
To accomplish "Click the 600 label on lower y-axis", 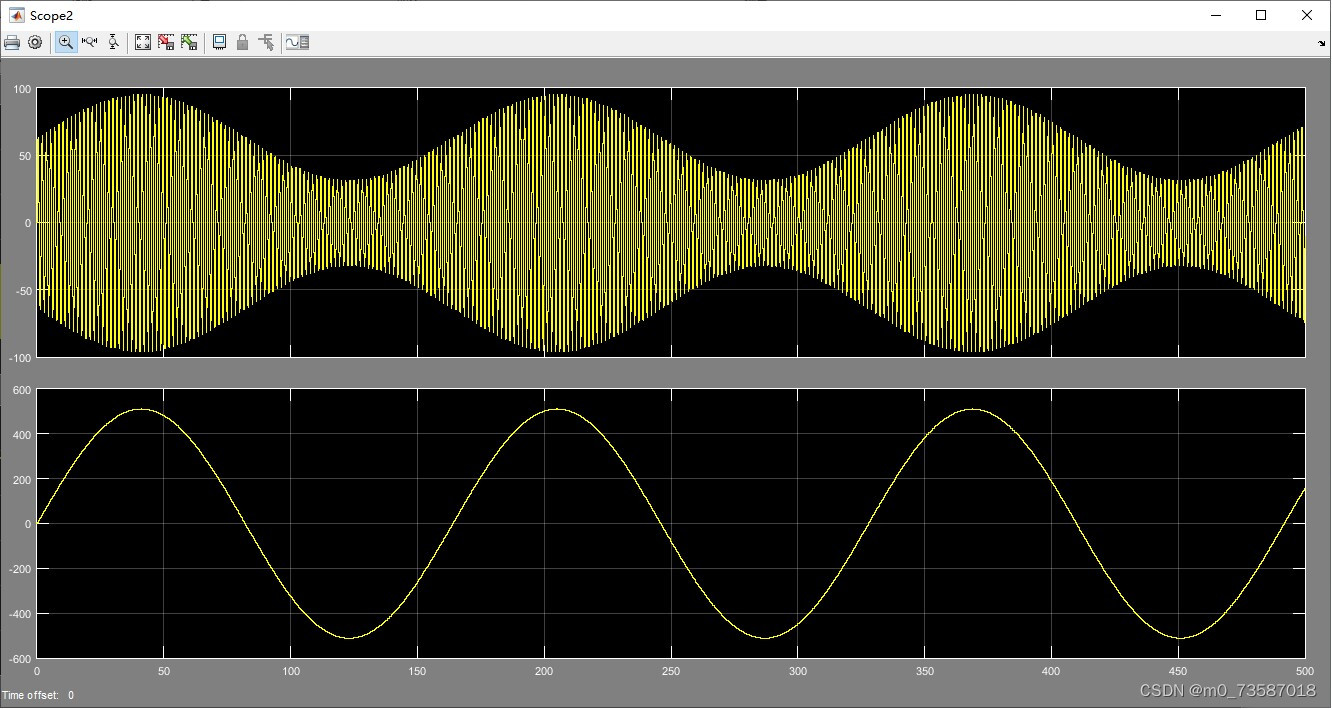I will click(22, 390).
